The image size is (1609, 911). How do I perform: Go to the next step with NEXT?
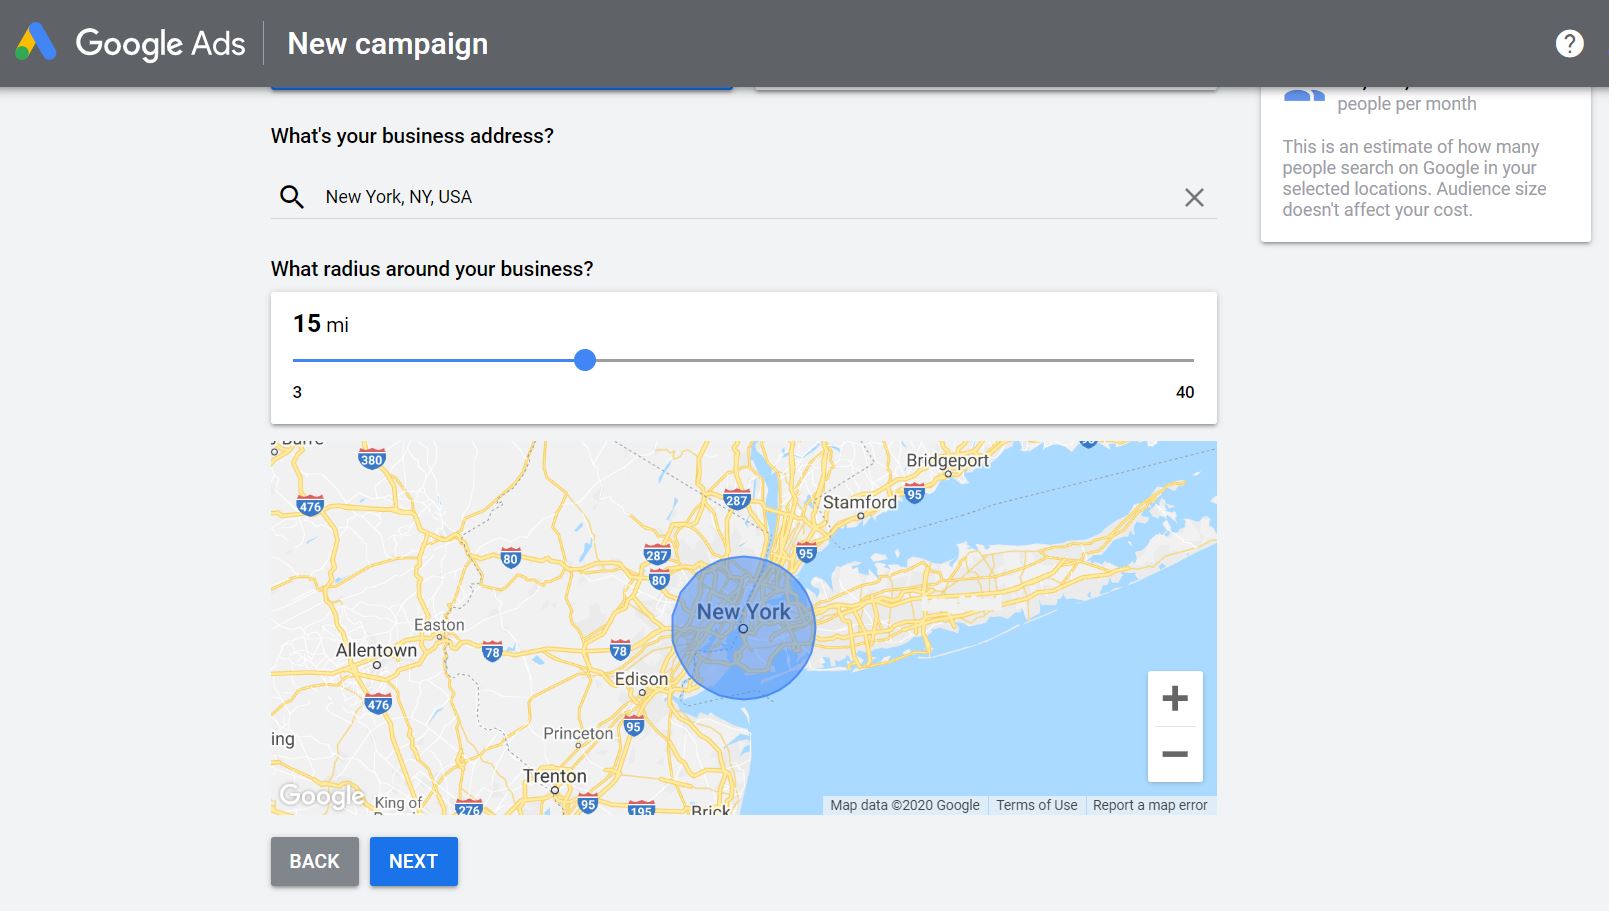414,861
